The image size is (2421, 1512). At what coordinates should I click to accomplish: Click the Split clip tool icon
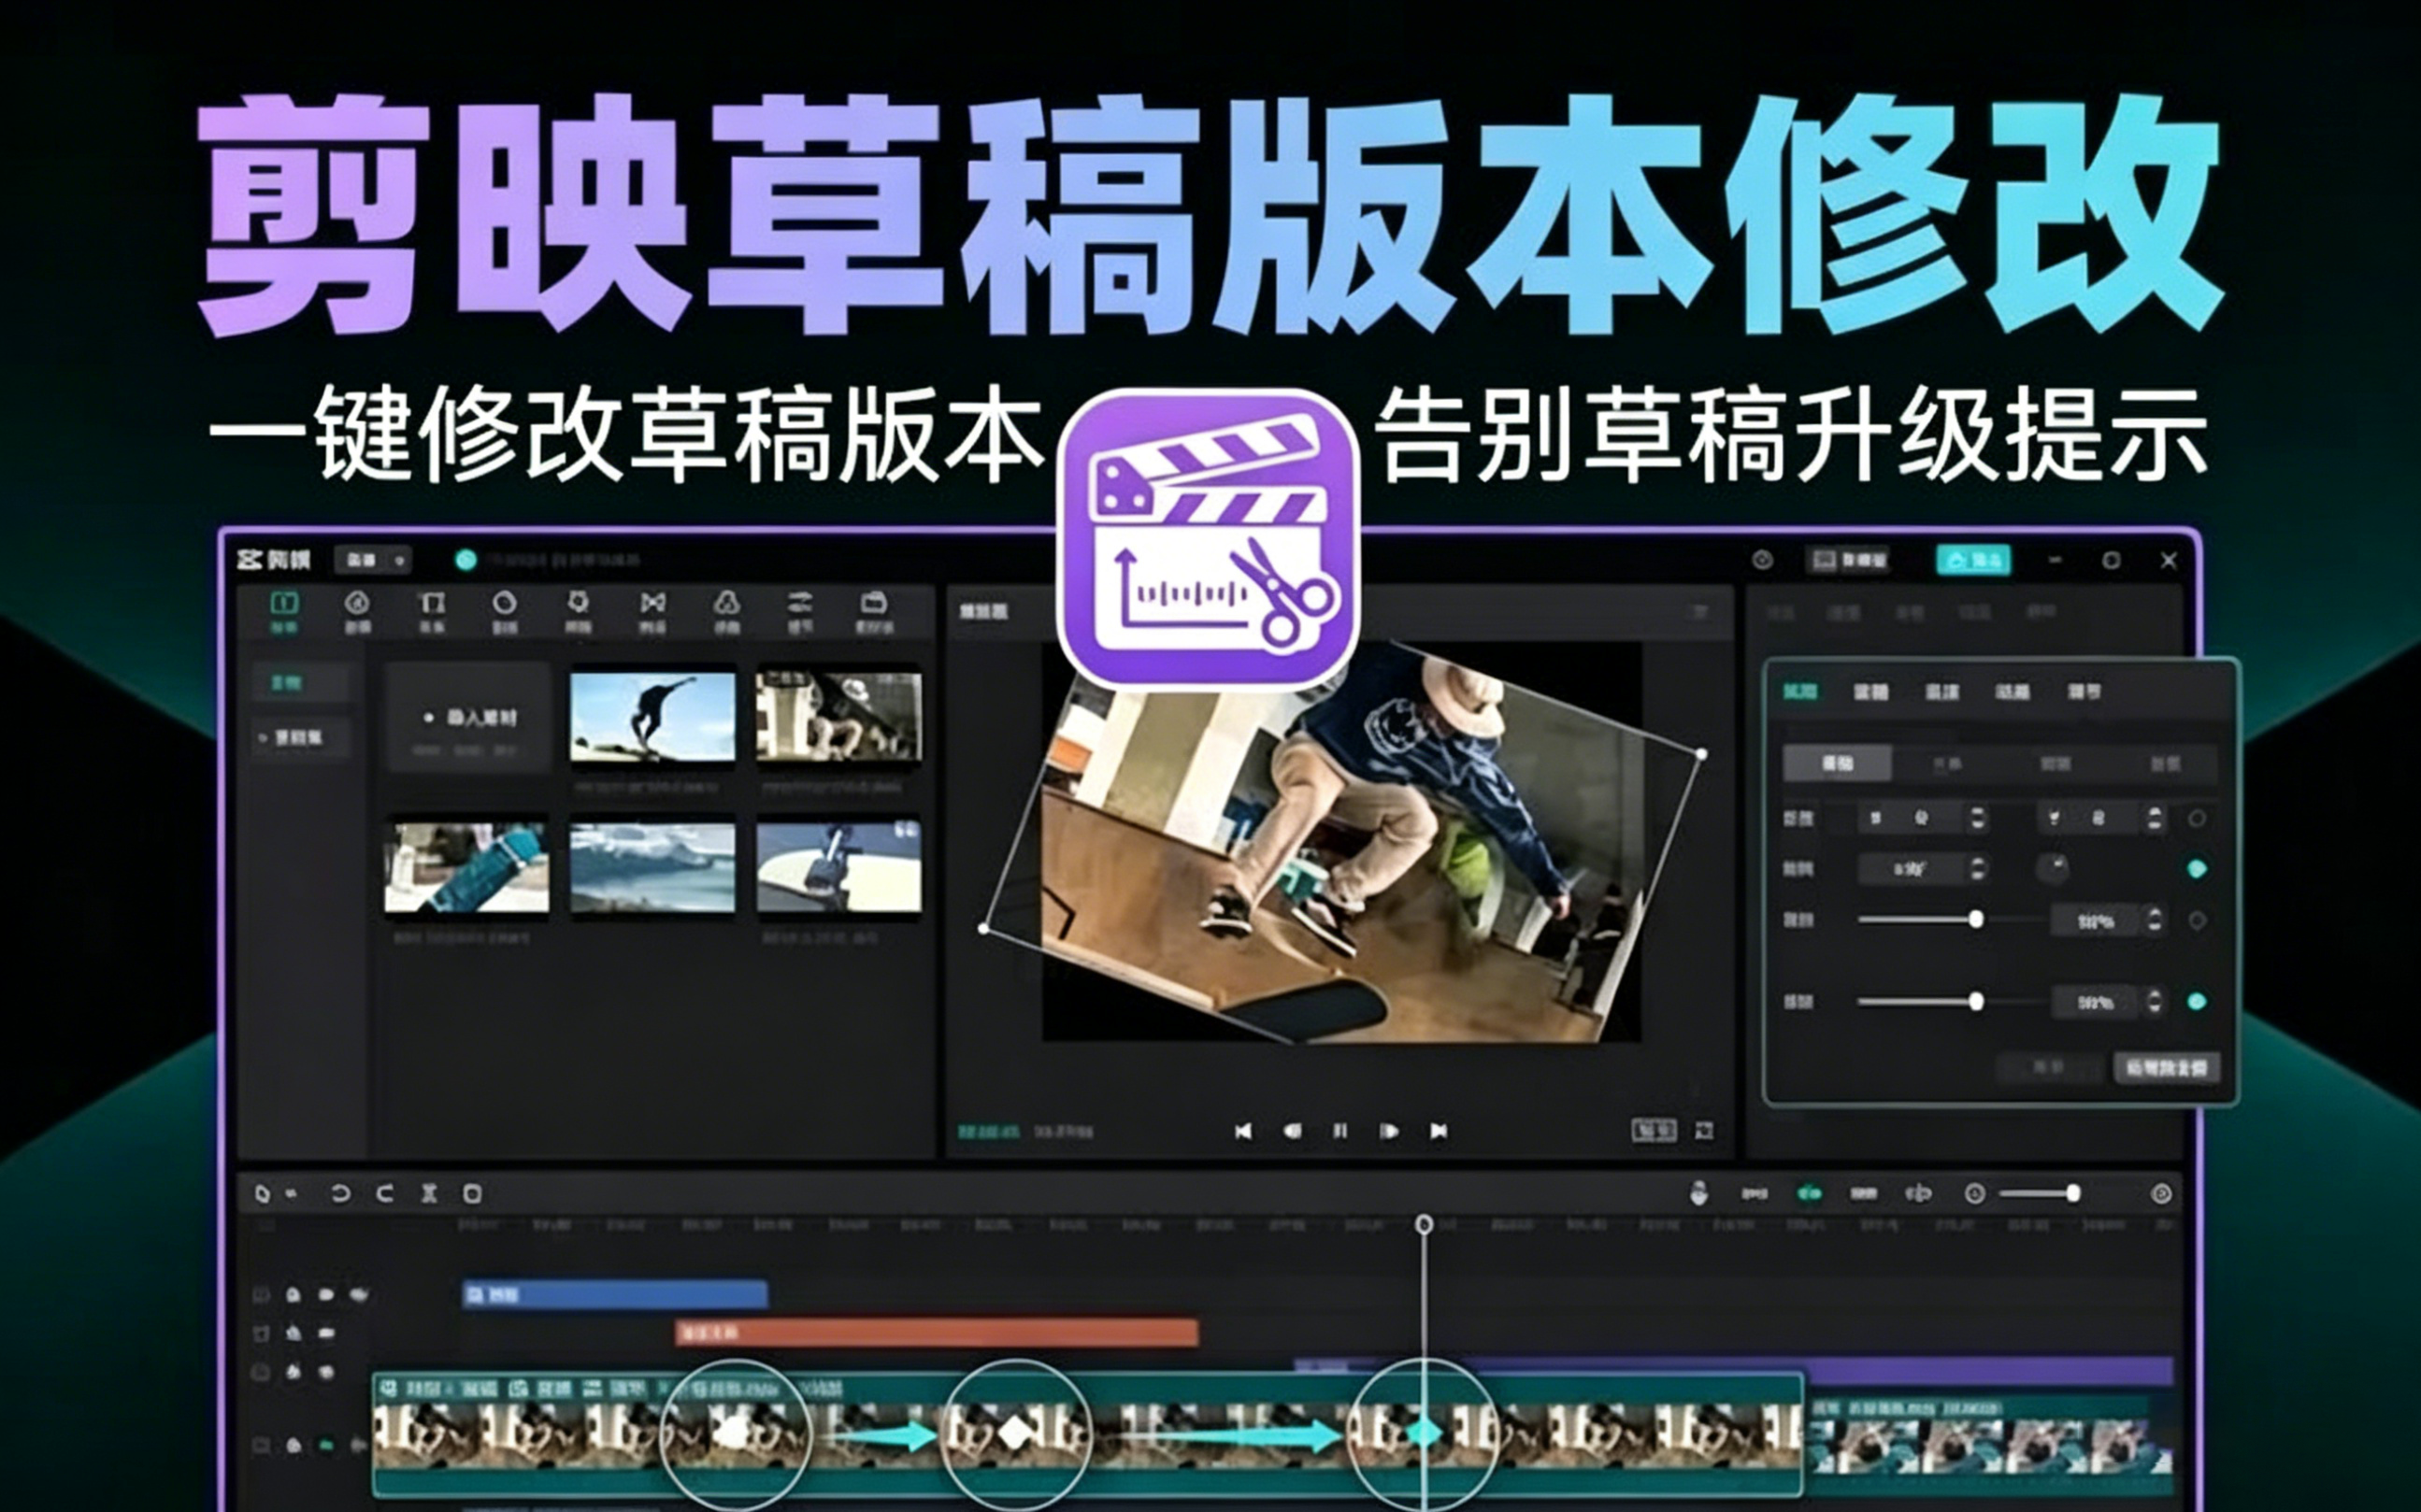click(429, 1193)
